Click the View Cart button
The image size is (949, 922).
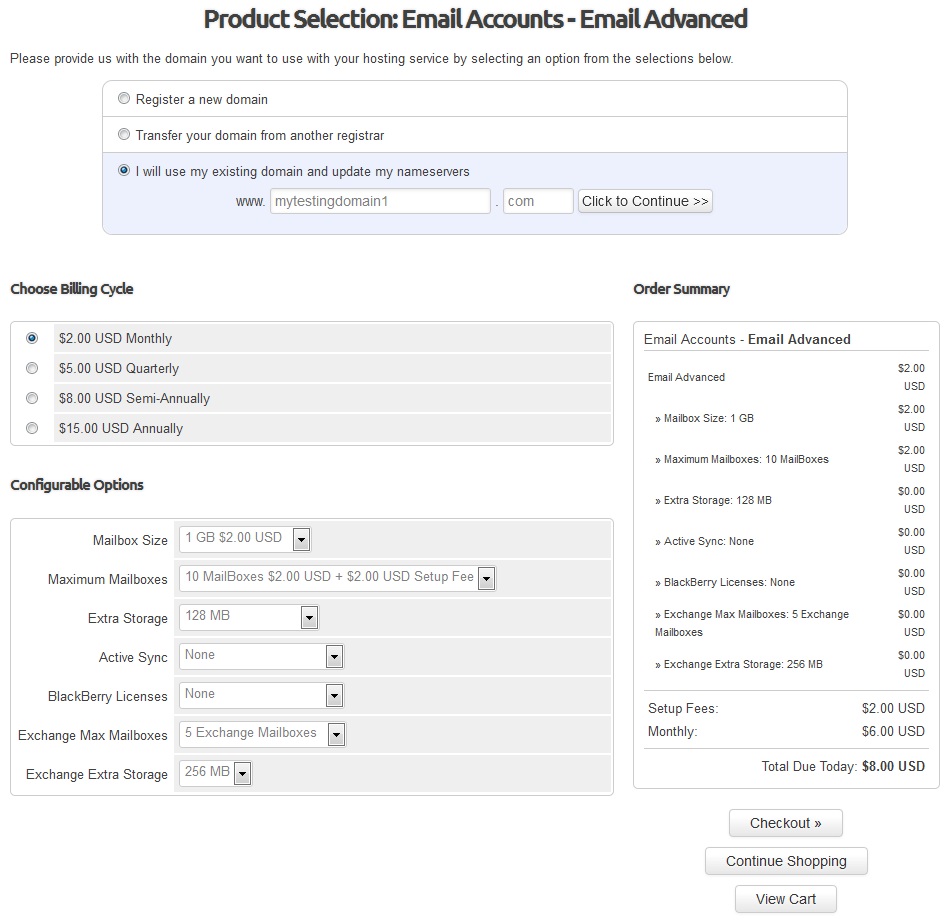pyautogui.click(x=785, y=898)
